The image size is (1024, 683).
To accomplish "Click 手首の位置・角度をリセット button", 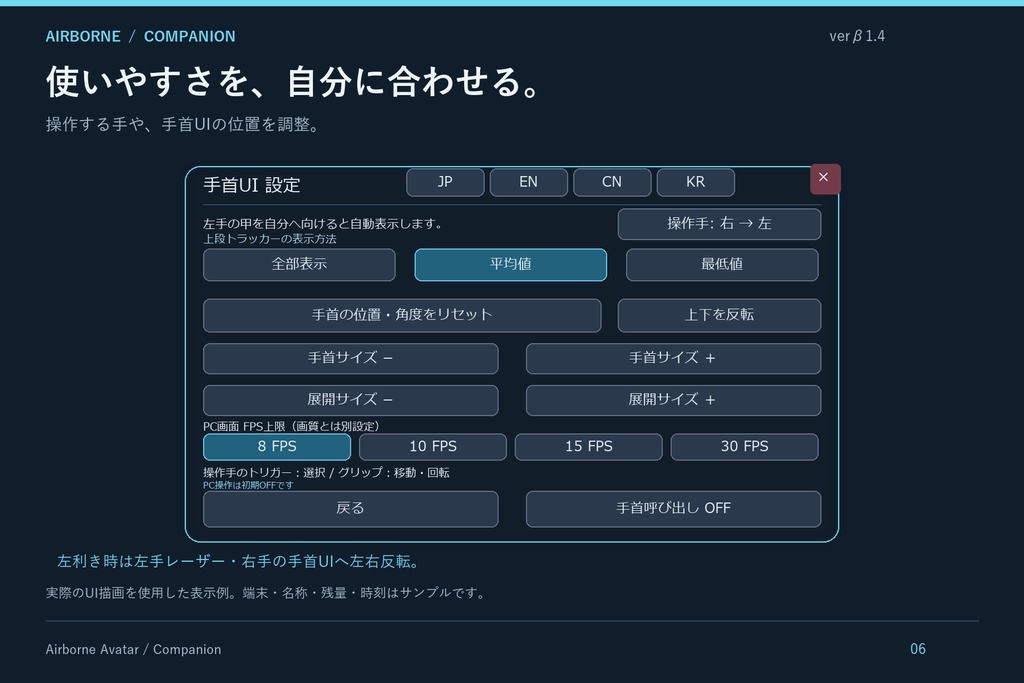I will (x=402, y=315).
